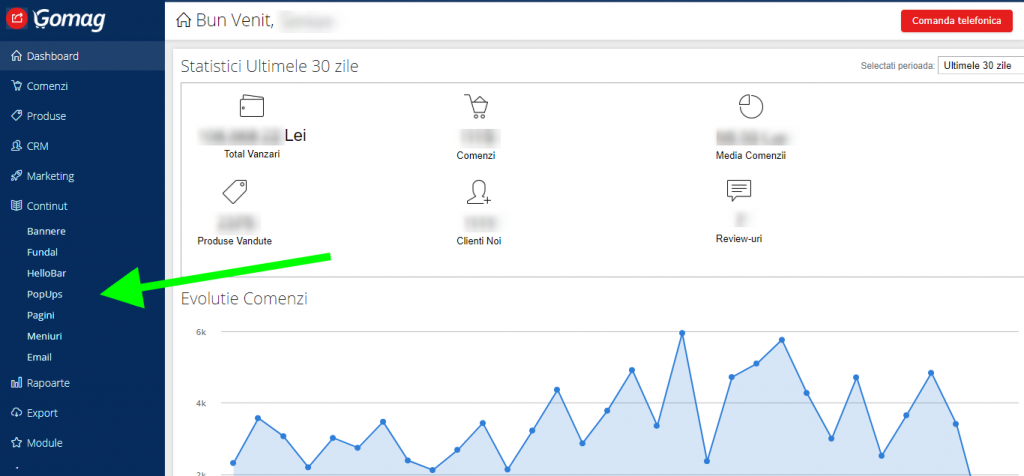Click the Comenzi cart icon in sidebar
Viewport: 1024px width, 476px height.
click(17, 86)
